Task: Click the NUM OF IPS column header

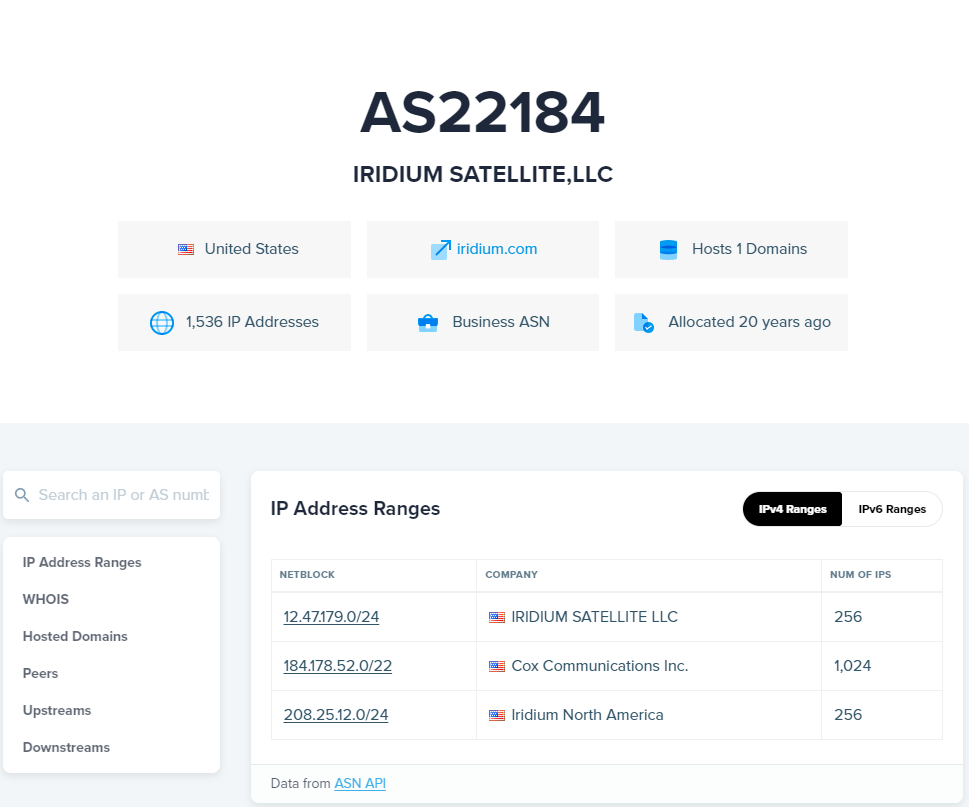Action: [860, 575]
